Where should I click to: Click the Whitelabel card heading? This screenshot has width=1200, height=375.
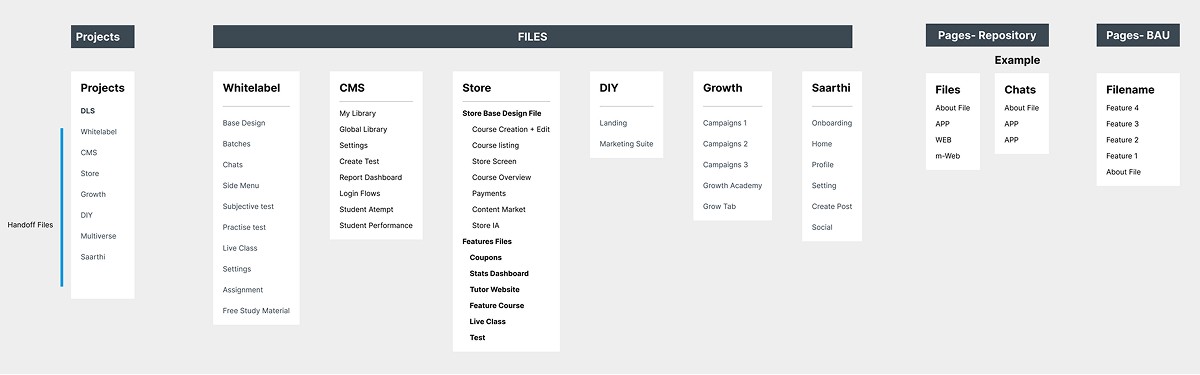252,88
